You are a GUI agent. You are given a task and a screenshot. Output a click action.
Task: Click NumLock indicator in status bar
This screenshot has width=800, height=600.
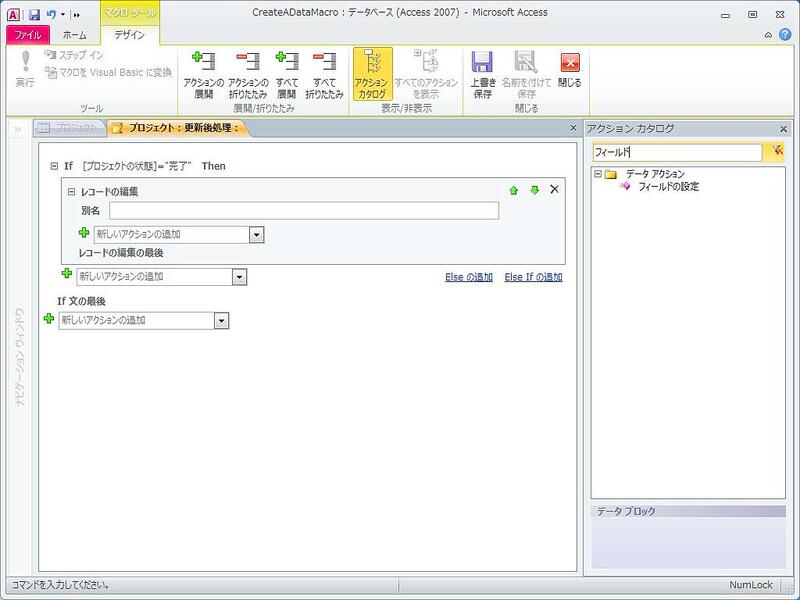click(x=751, y=585)
